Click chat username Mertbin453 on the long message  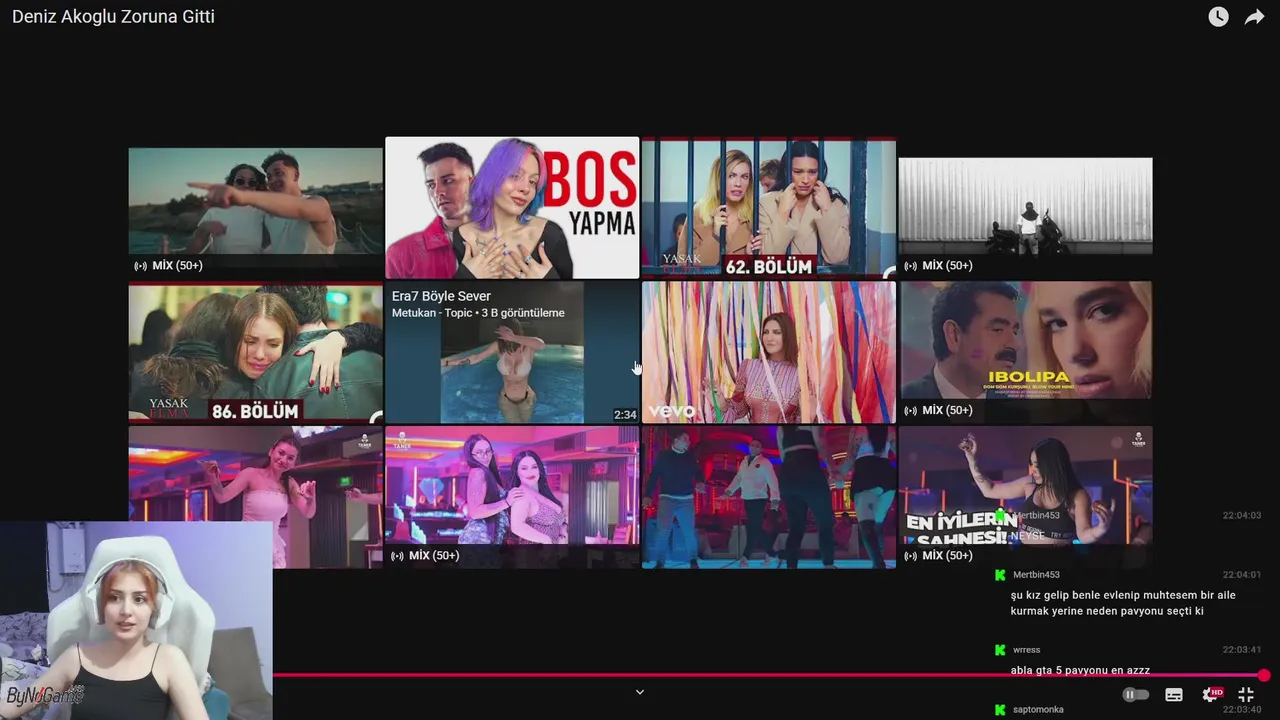tap(1036, 575)
